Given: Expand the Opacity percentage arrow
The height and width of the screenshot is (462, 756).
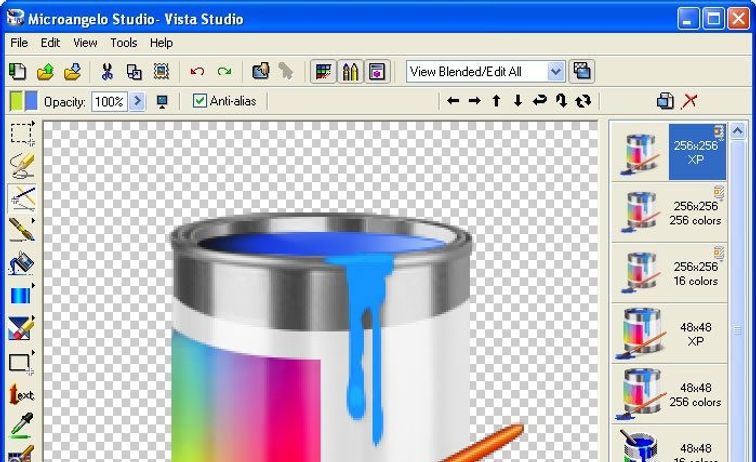Looking at the screenshot, I should (x=137, y=101).
